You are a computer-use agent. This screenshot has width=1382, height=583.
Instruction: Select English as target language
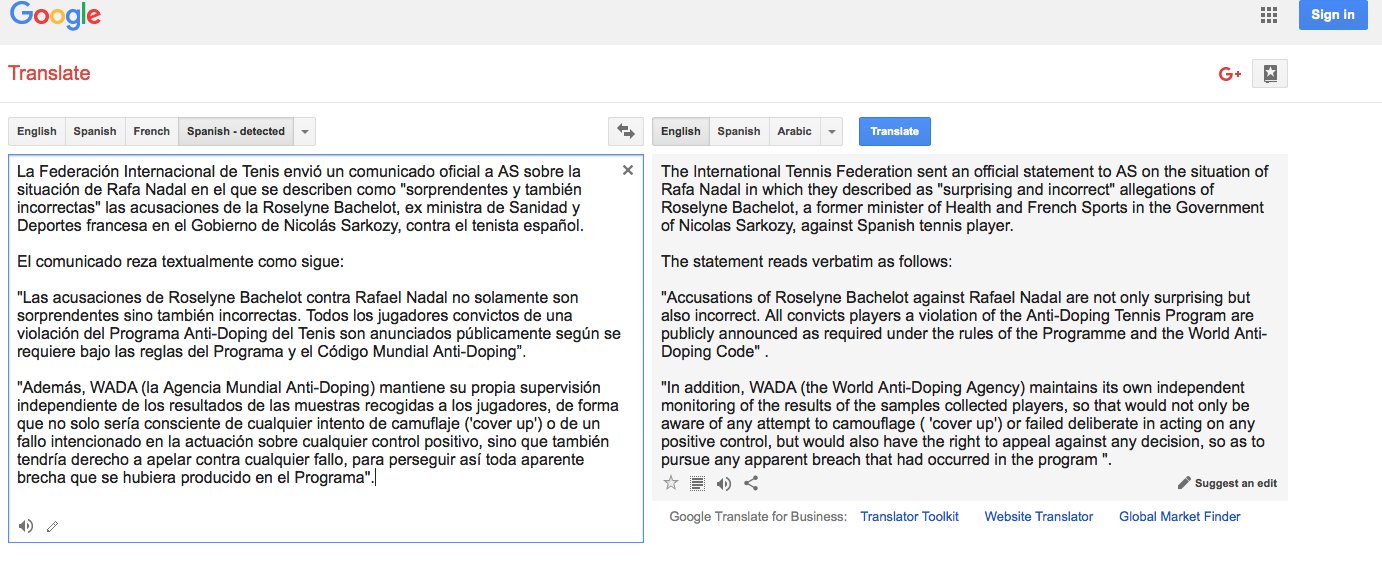click(681, 131)
